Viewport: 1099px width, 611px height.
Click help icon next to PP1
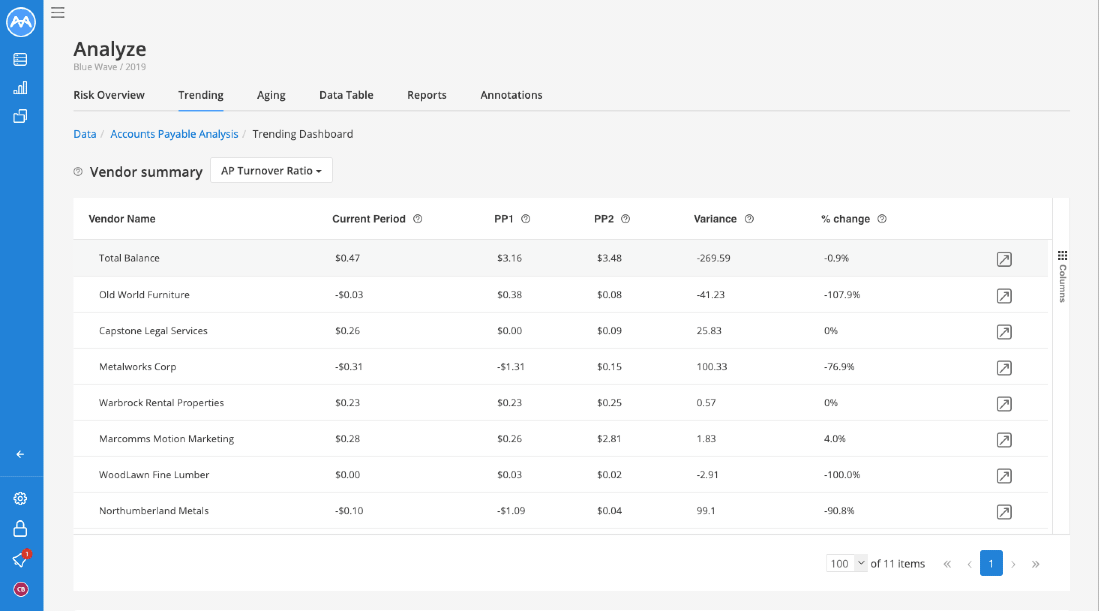tap(526, 219)
